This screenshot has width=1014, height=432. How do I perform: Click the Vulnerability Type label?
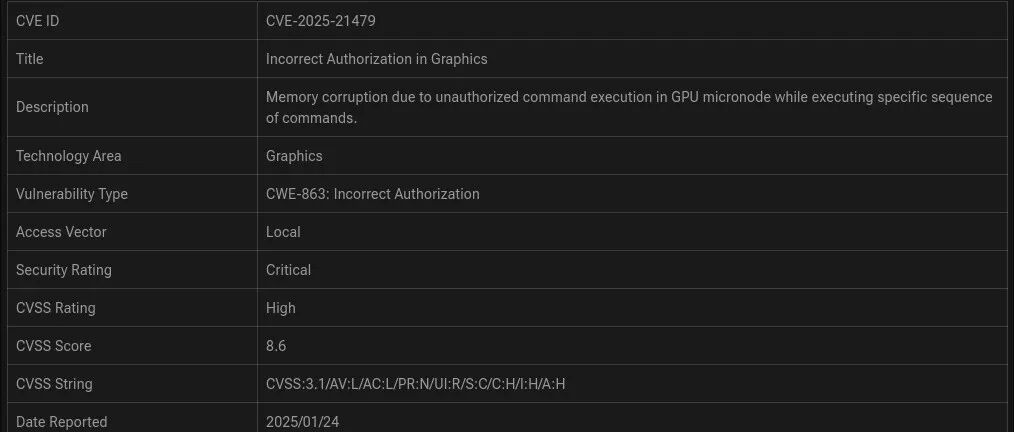click(x=72, y=194)
